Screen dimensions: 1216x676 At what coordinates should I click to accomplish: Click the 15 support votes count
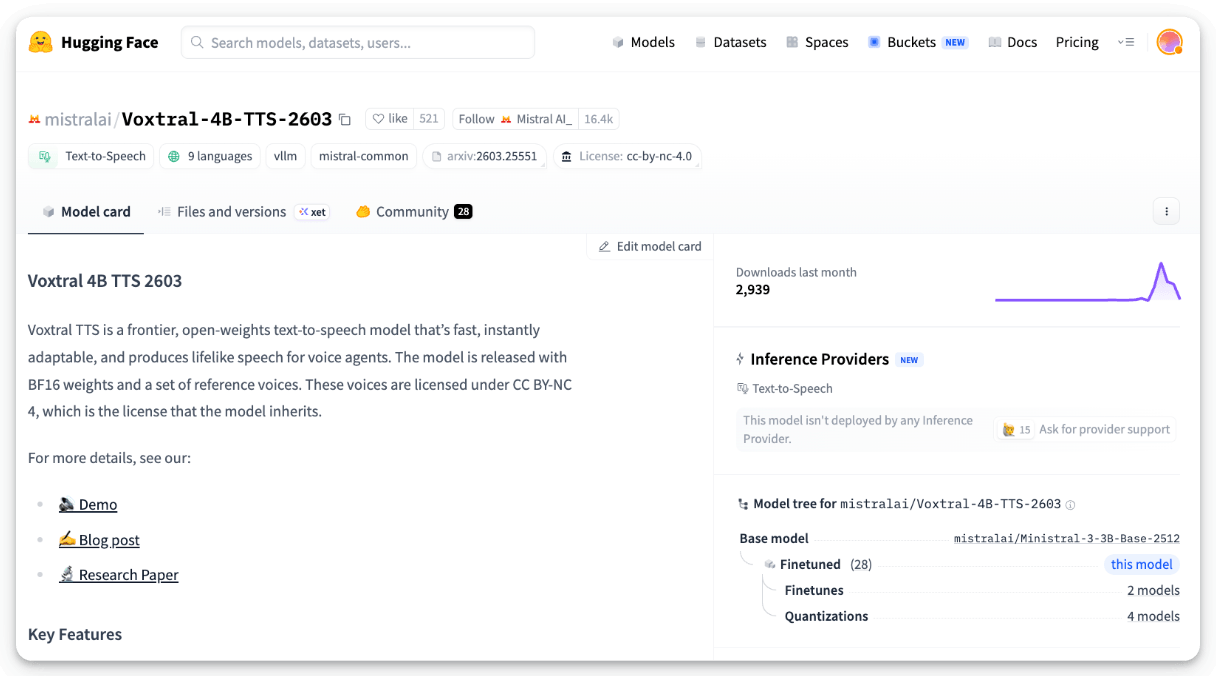click(x=1025, y=430)
